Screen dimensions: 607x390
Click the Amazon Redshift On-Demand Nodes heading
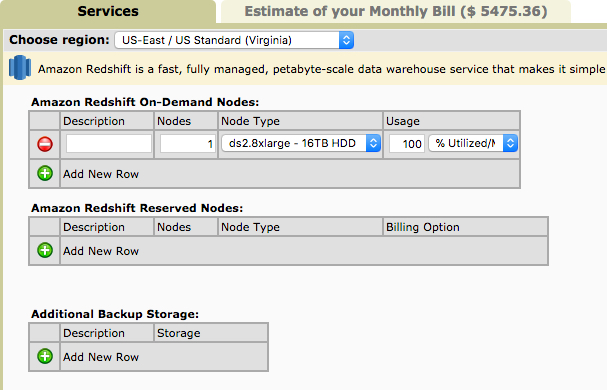pyautogui.click(x=145, y=102)
